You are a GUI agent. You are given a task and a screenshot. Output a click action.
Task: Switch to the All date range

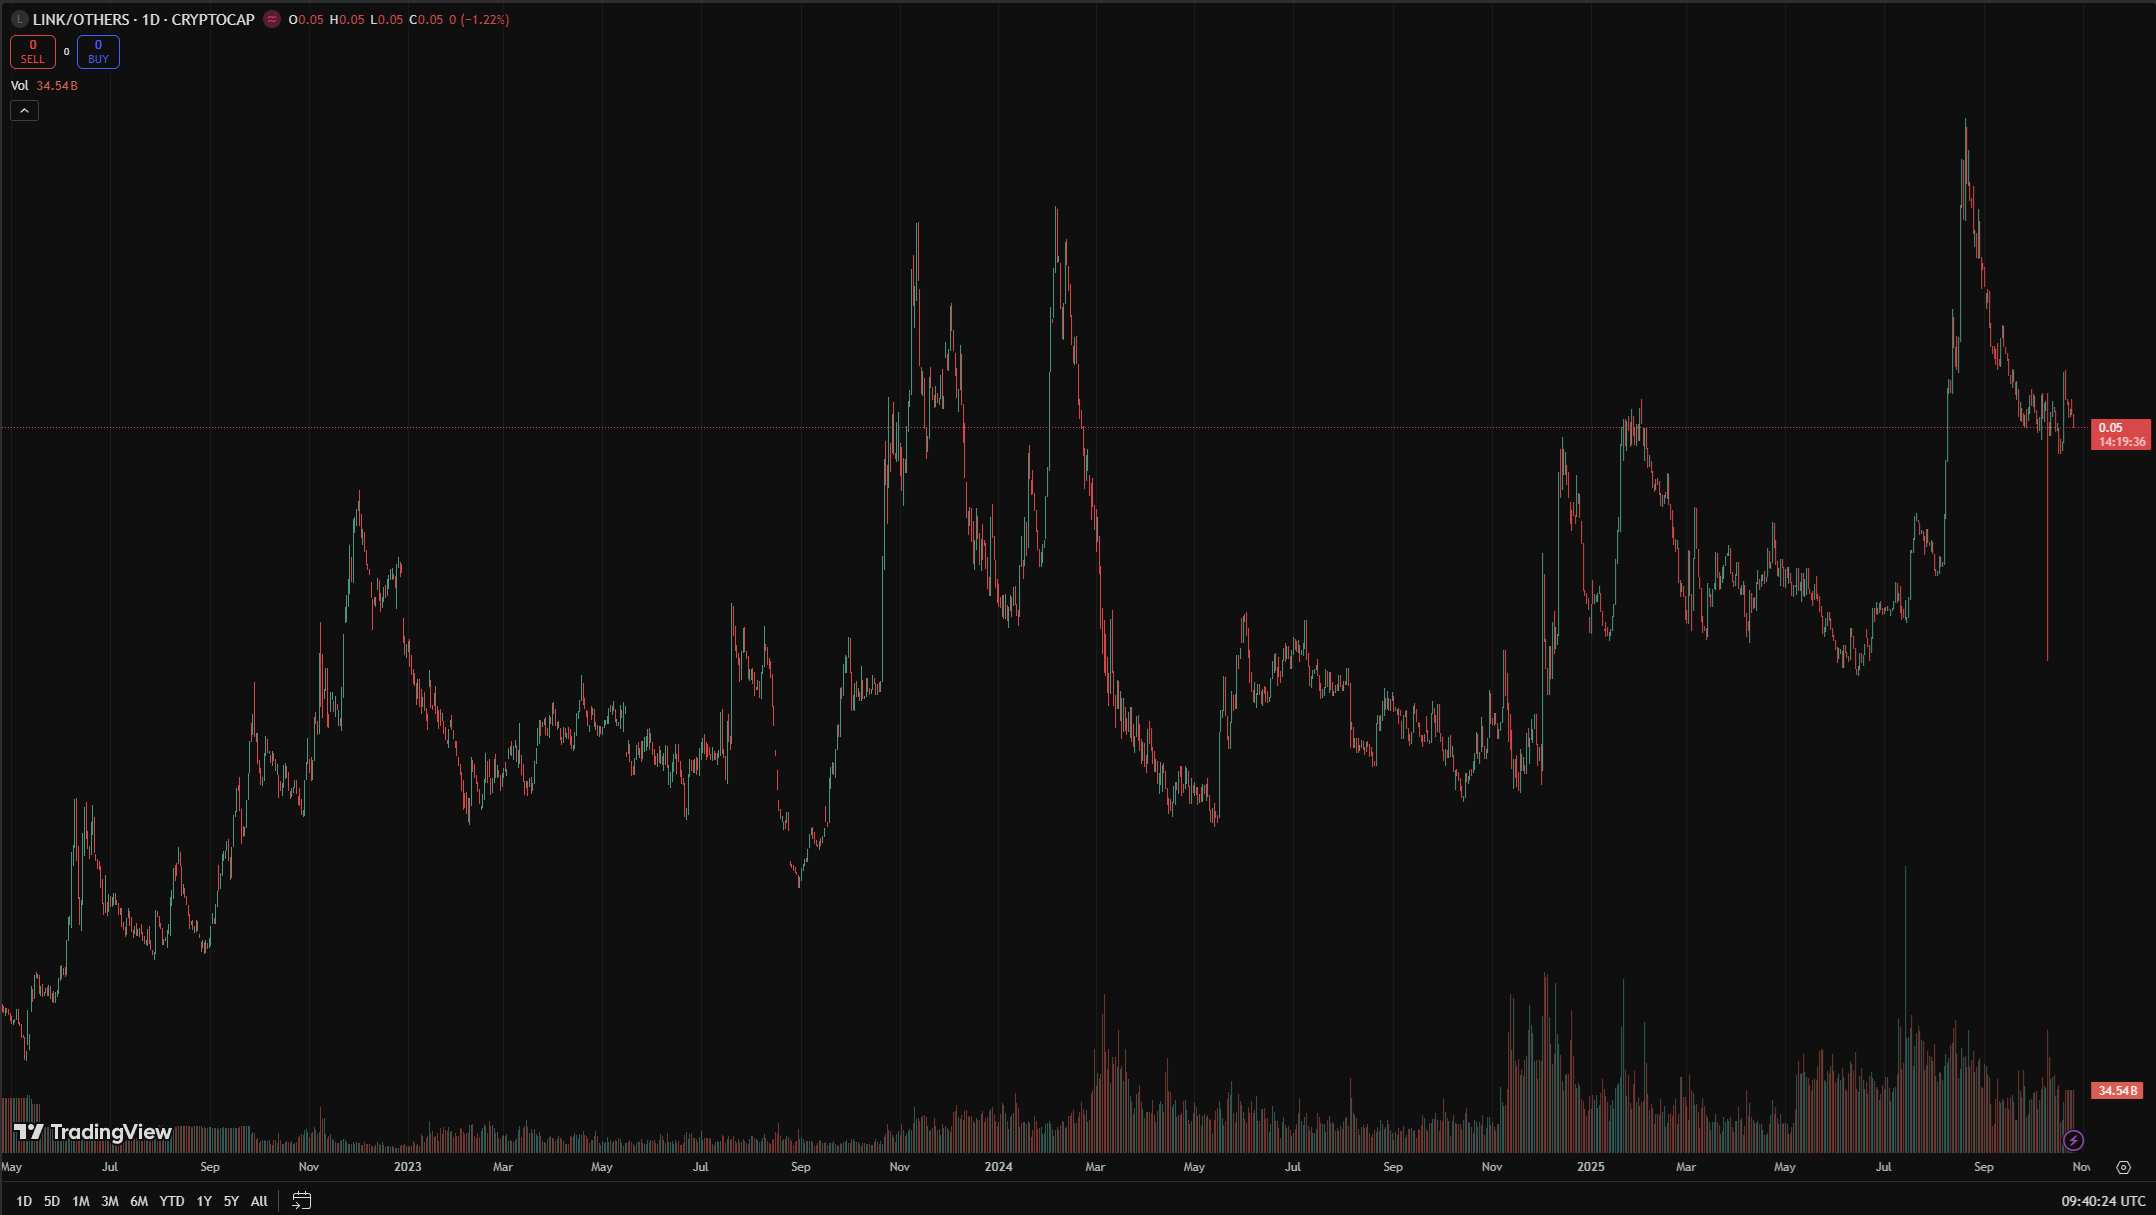(259, 1201)
